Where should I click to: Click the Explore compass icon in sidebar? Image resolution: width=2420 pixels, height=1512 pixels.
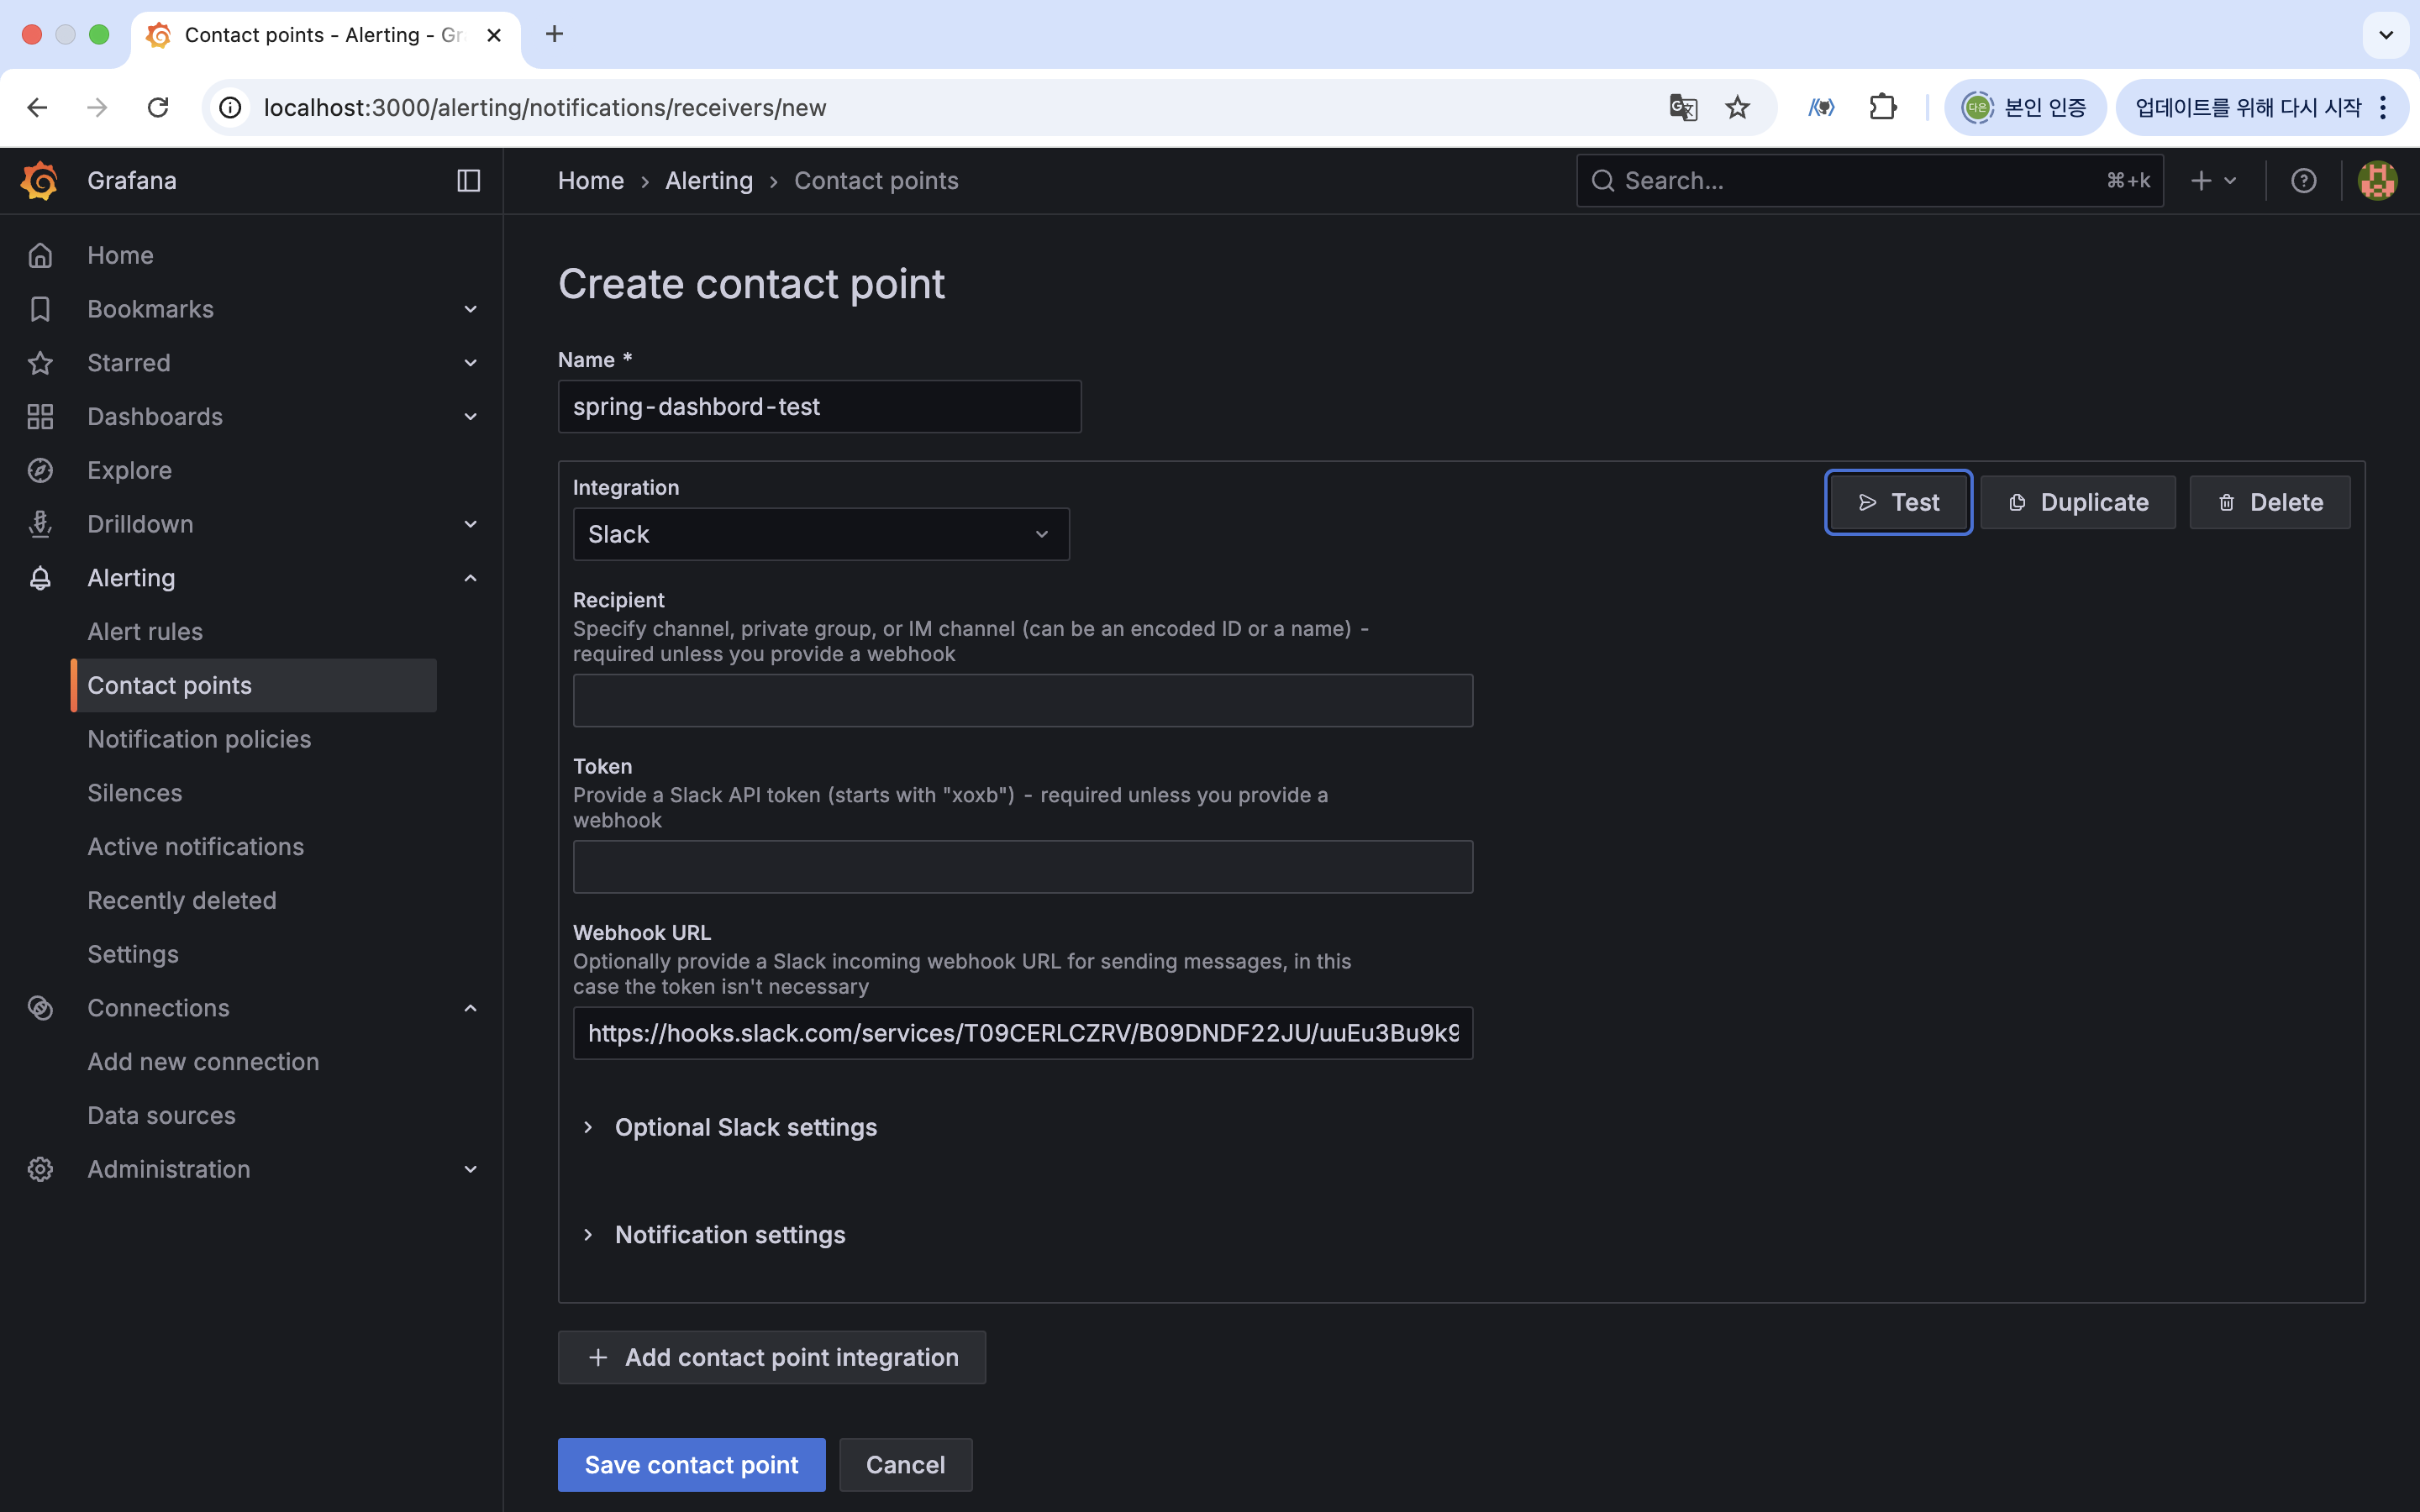tap(40, 470)
